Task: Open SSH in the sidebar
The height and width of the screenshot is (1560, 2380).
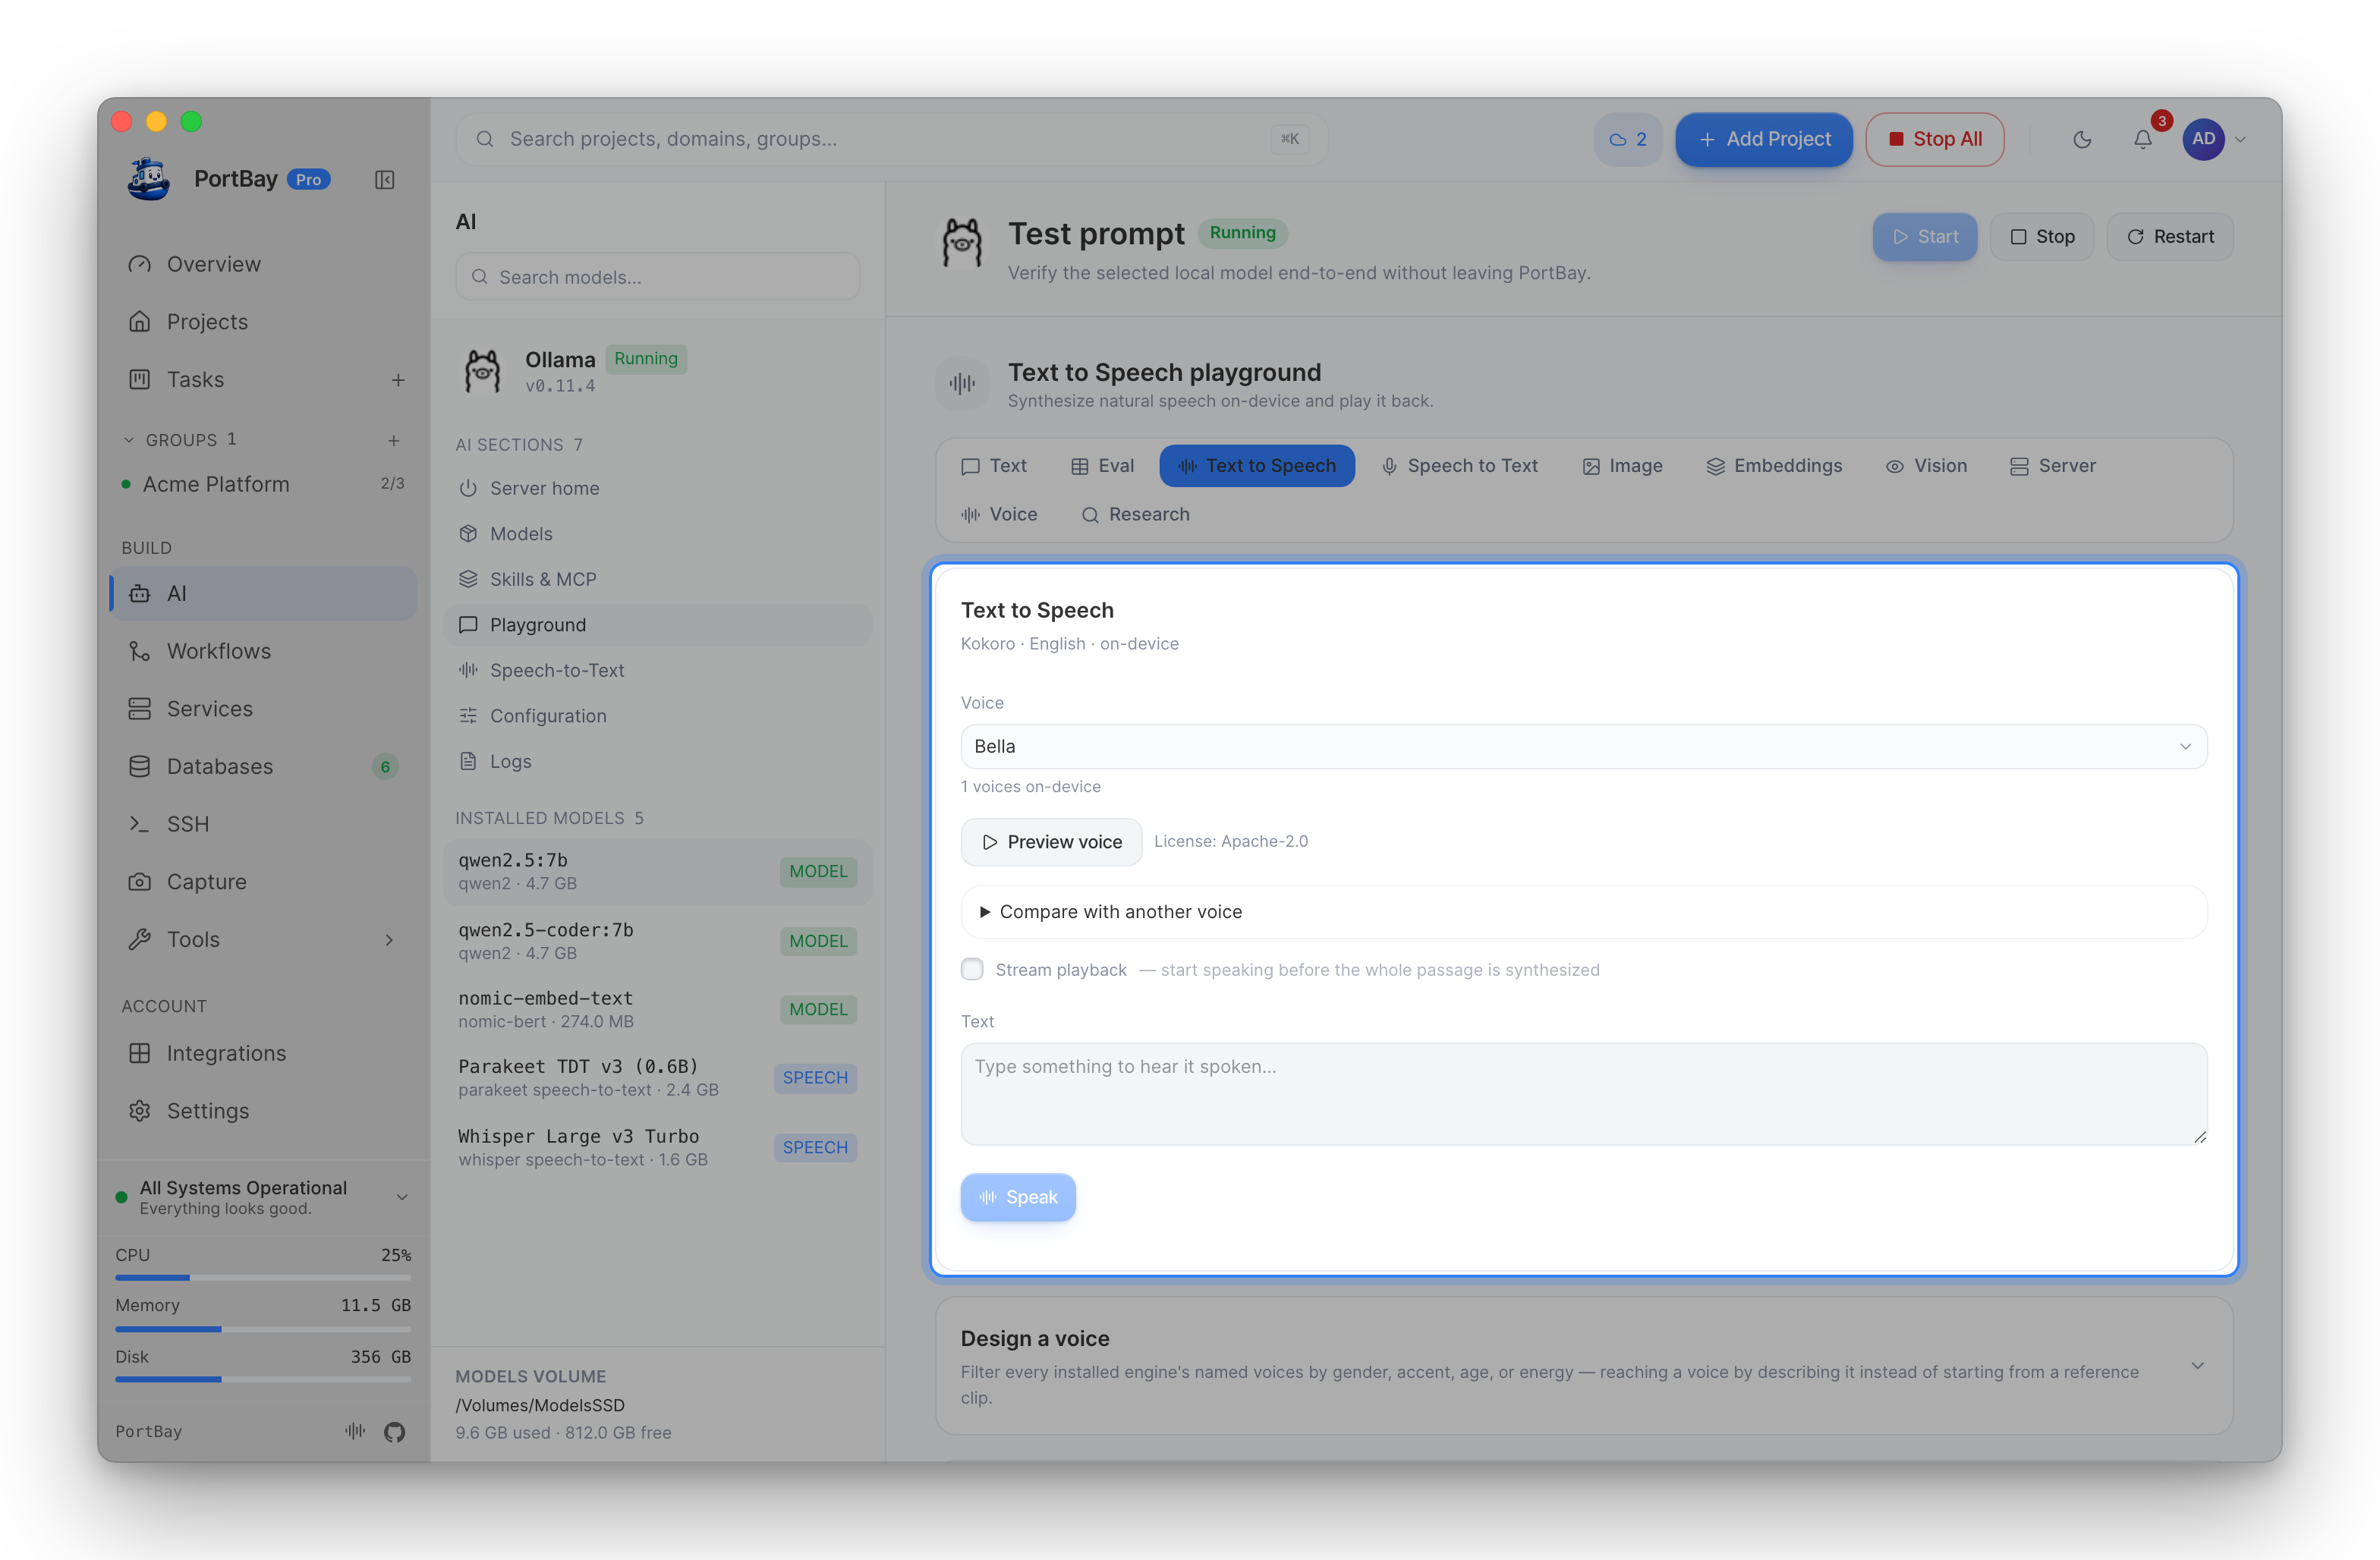Action: point(262,824)
